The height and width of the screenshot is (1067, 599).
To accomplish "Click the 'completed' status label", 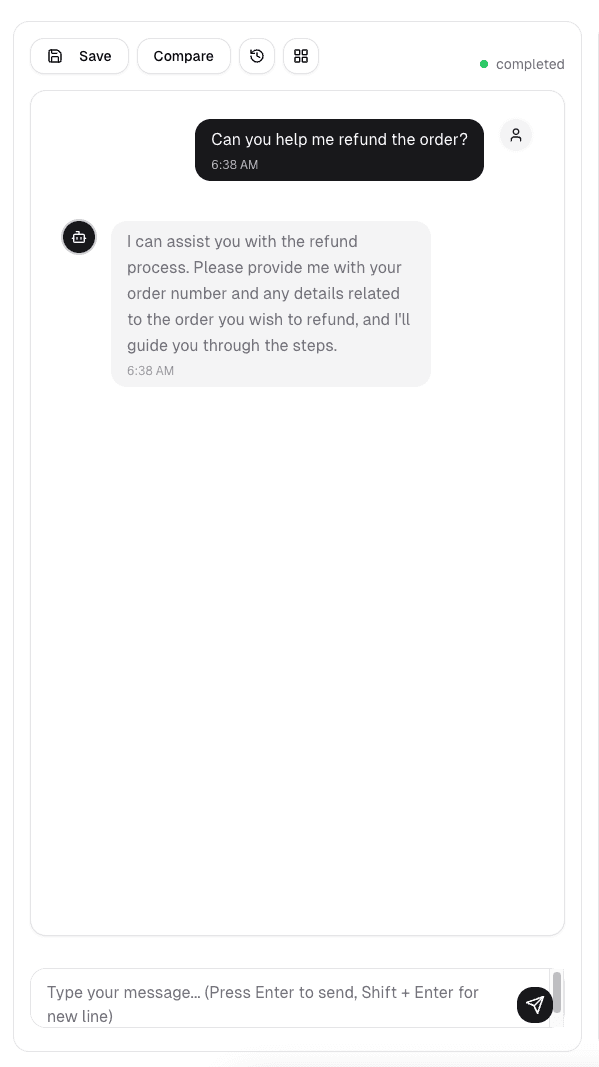I will pyautogui.click(x=530, y=64).
